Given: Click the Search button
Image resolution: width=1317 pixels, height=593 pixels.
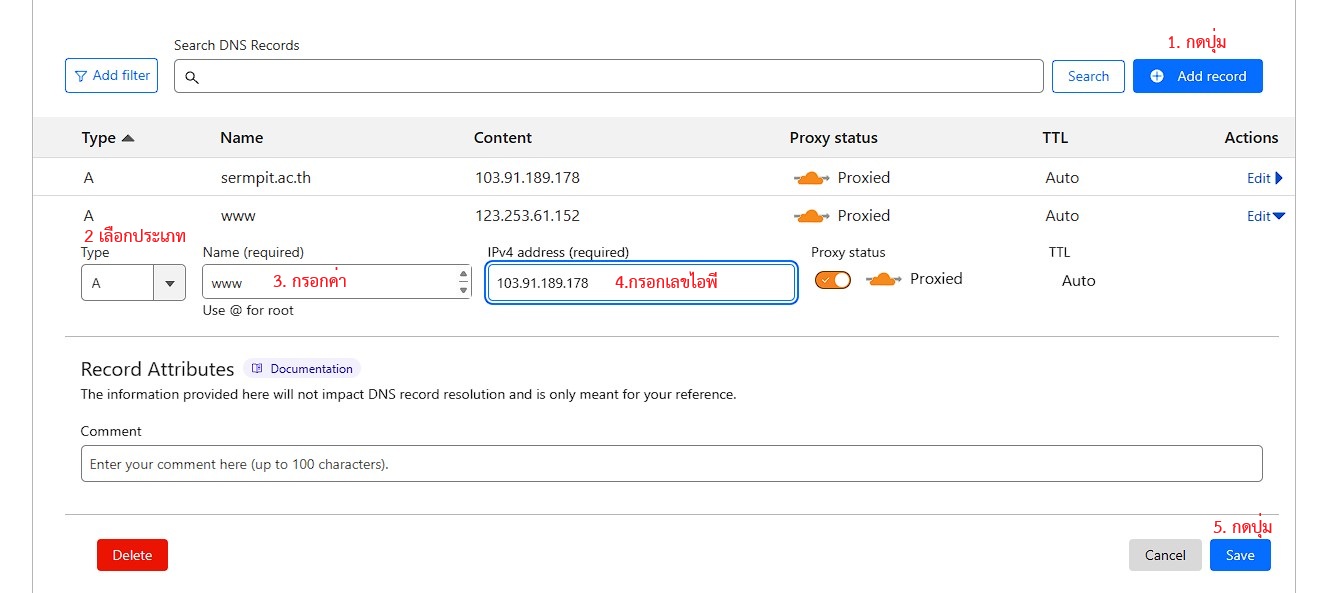Looking at the screenshot, I should (1088, 76).
